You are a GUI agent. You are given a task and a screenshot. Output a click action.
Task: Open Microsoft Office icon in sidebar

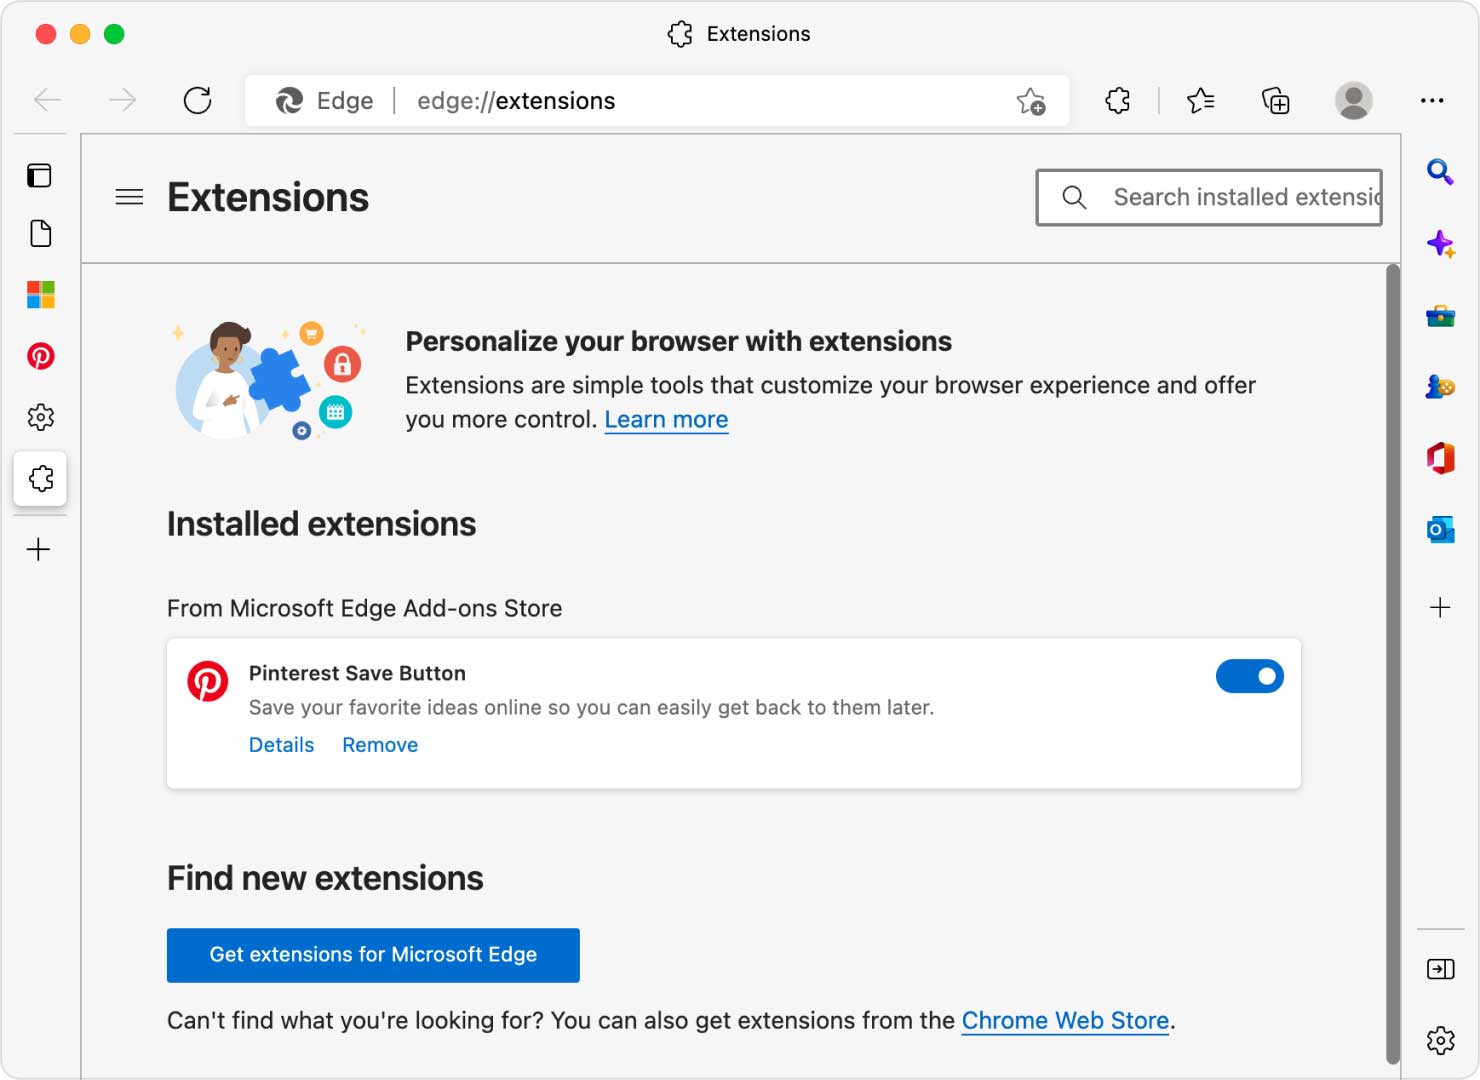click(x=1440, y=458)
